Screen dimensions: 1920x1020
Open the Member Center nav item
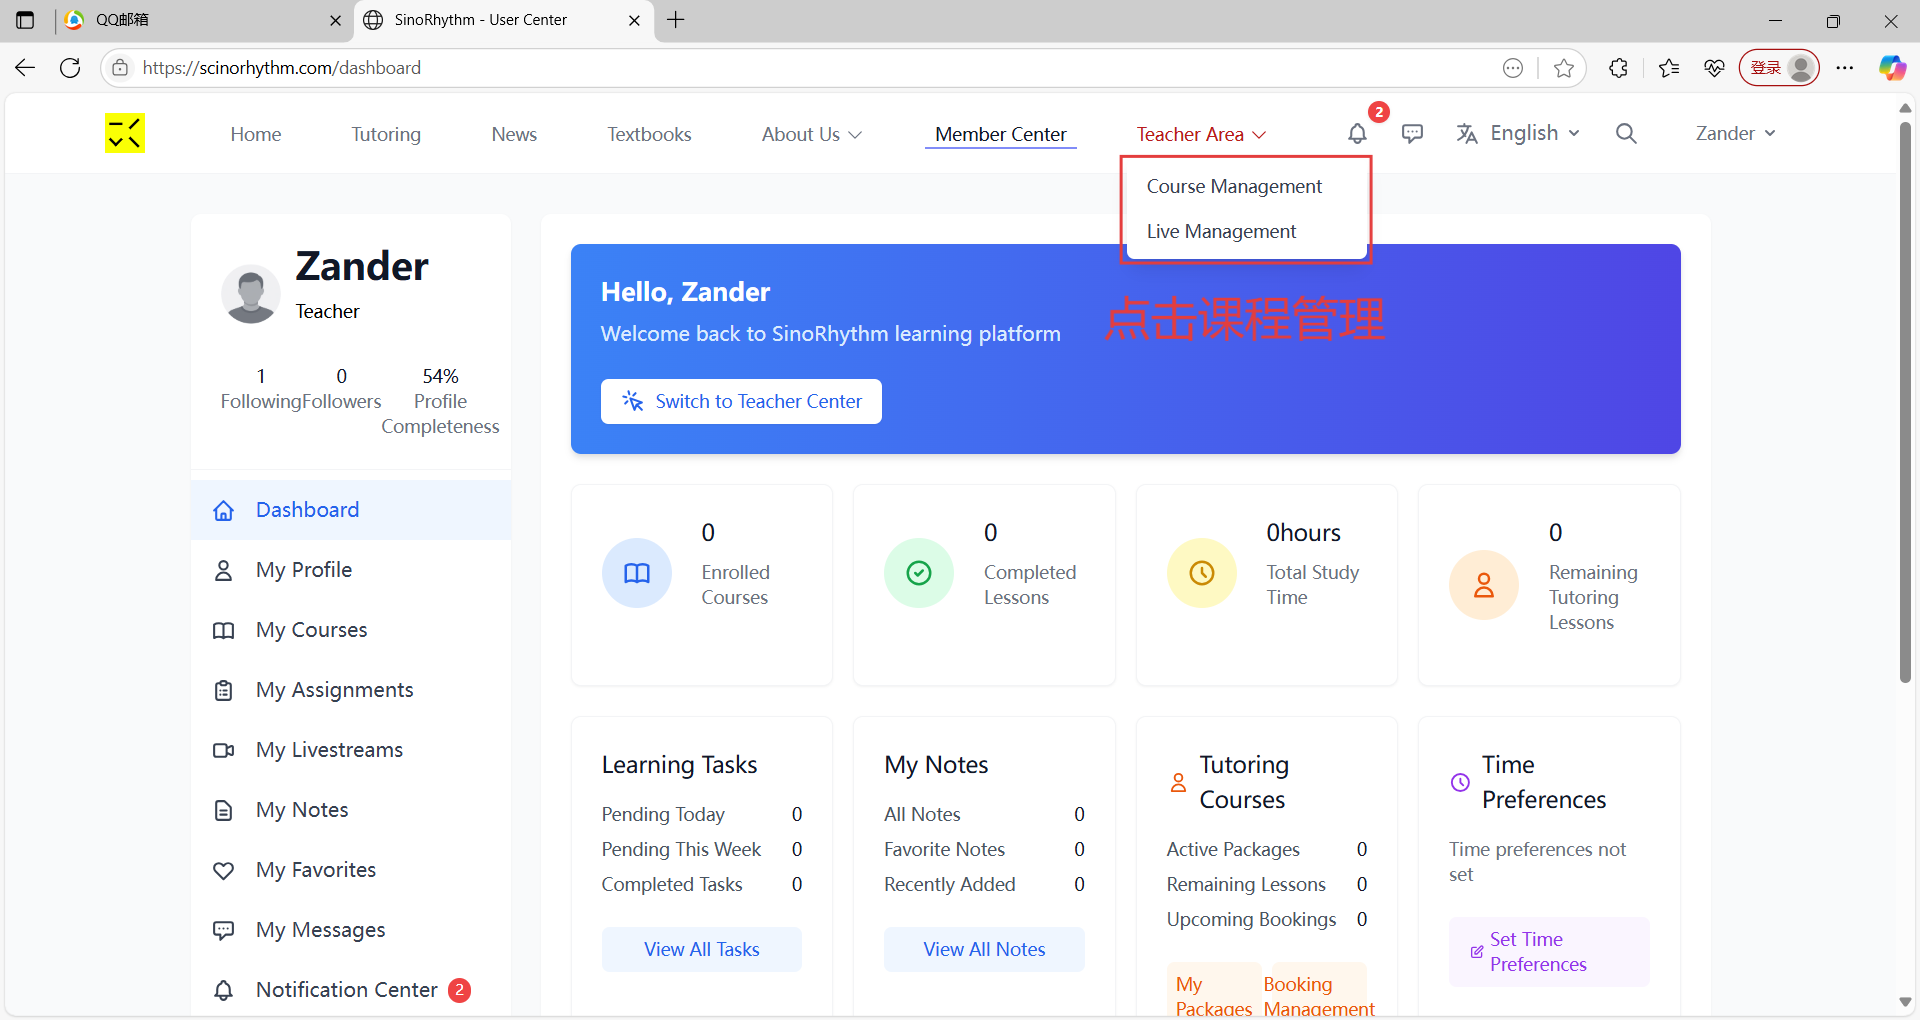[1001, 134]
